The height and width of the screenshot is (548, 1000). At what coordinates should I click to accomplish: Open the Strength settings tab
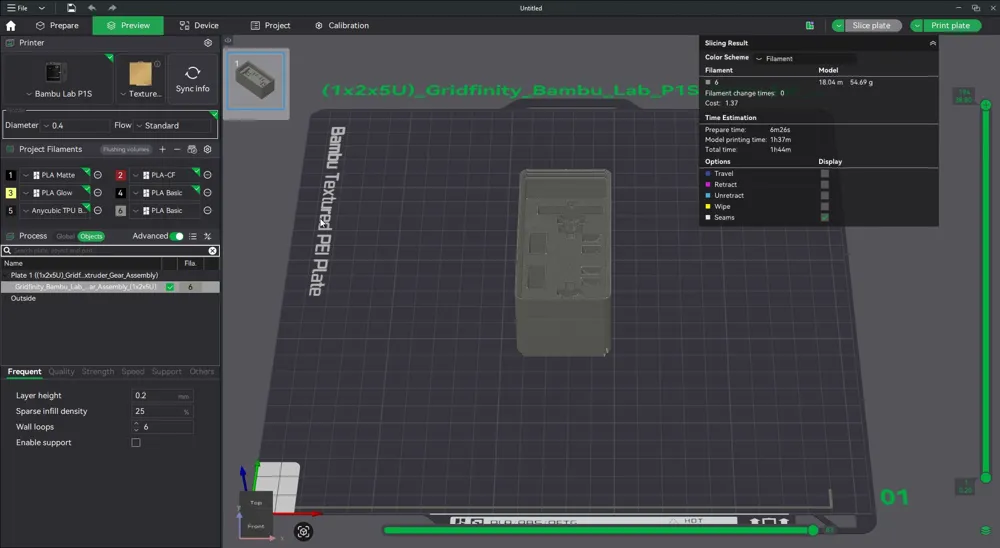coord(98,371)
